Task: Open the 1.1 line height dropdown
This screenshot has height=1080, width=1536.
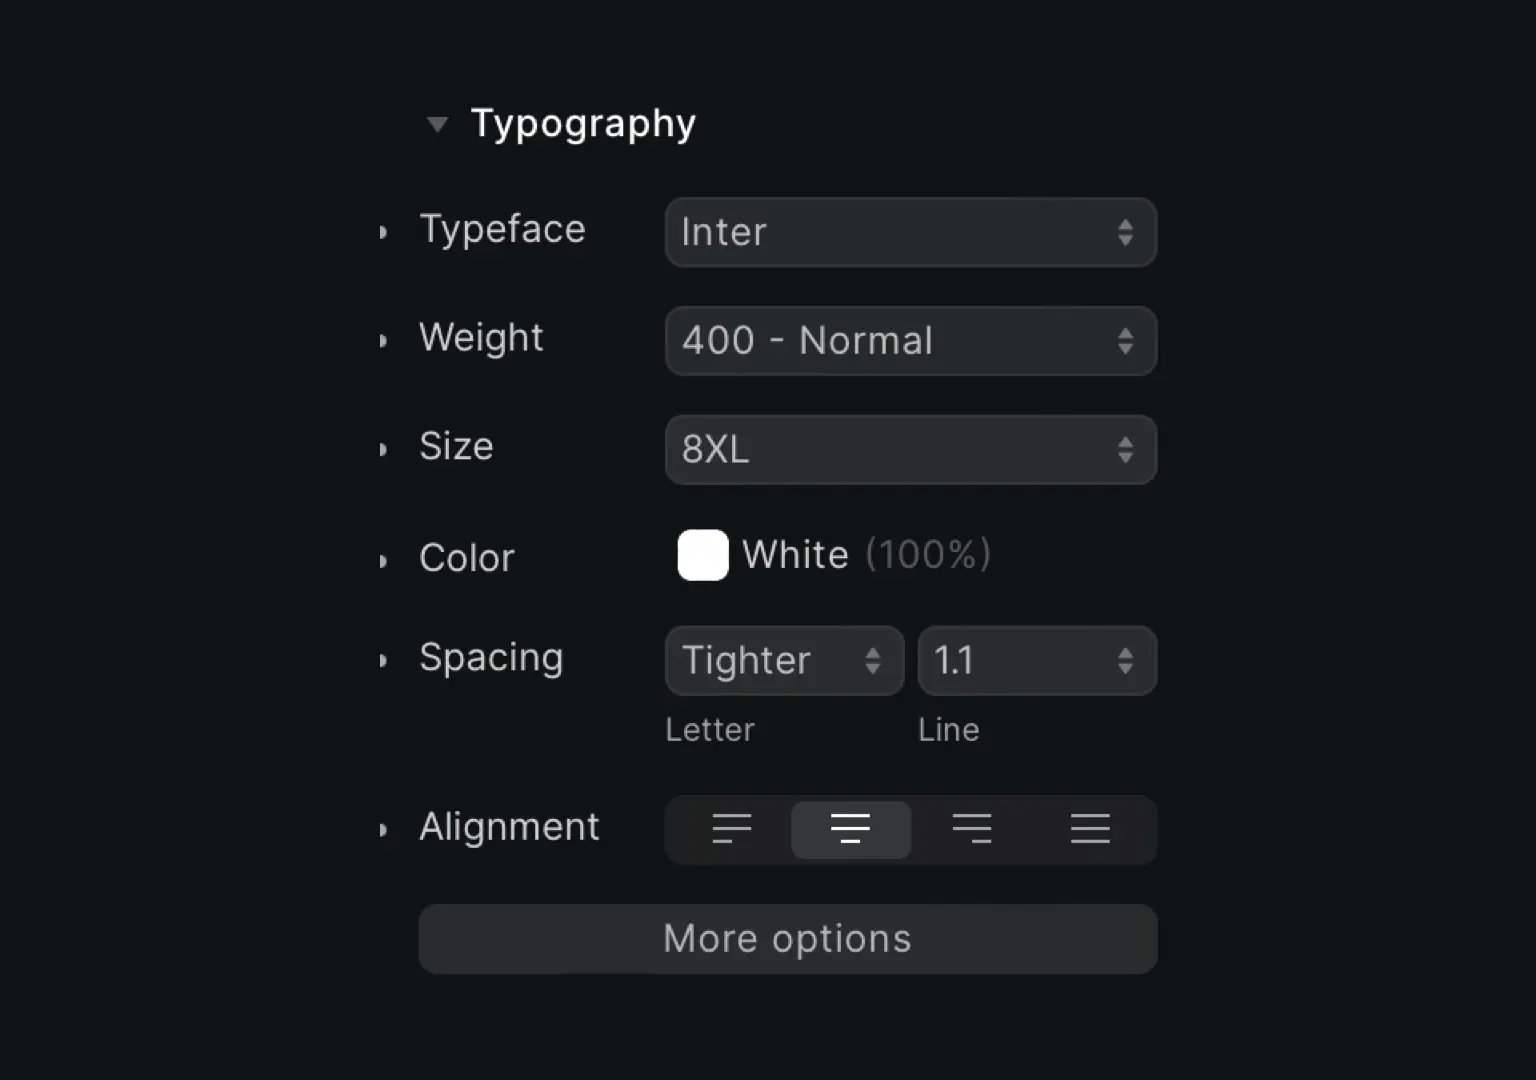Action: click(x=1038, y=661)
